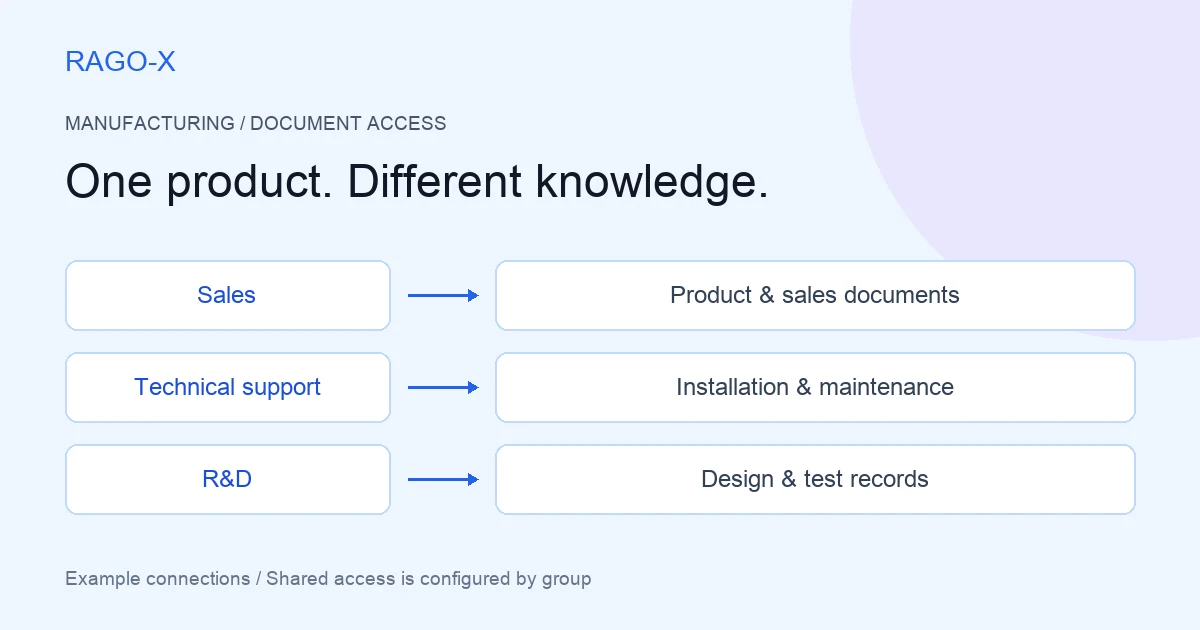Select the R&D group box
The image size is (1200, 630).
click(228, 479)
